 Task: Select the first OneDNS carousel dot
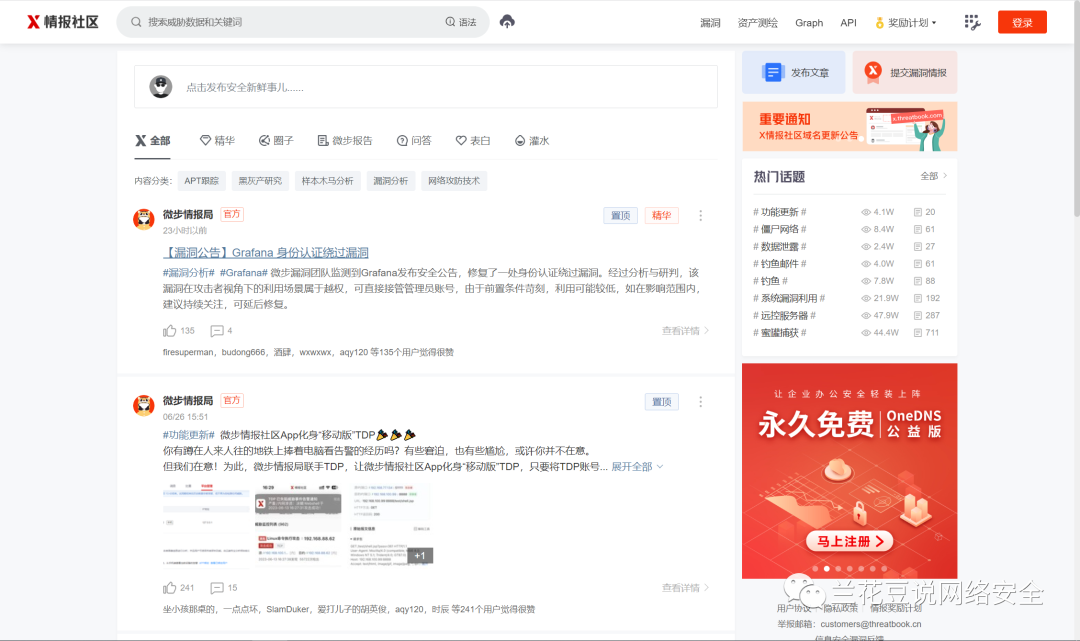click(816, 569)
